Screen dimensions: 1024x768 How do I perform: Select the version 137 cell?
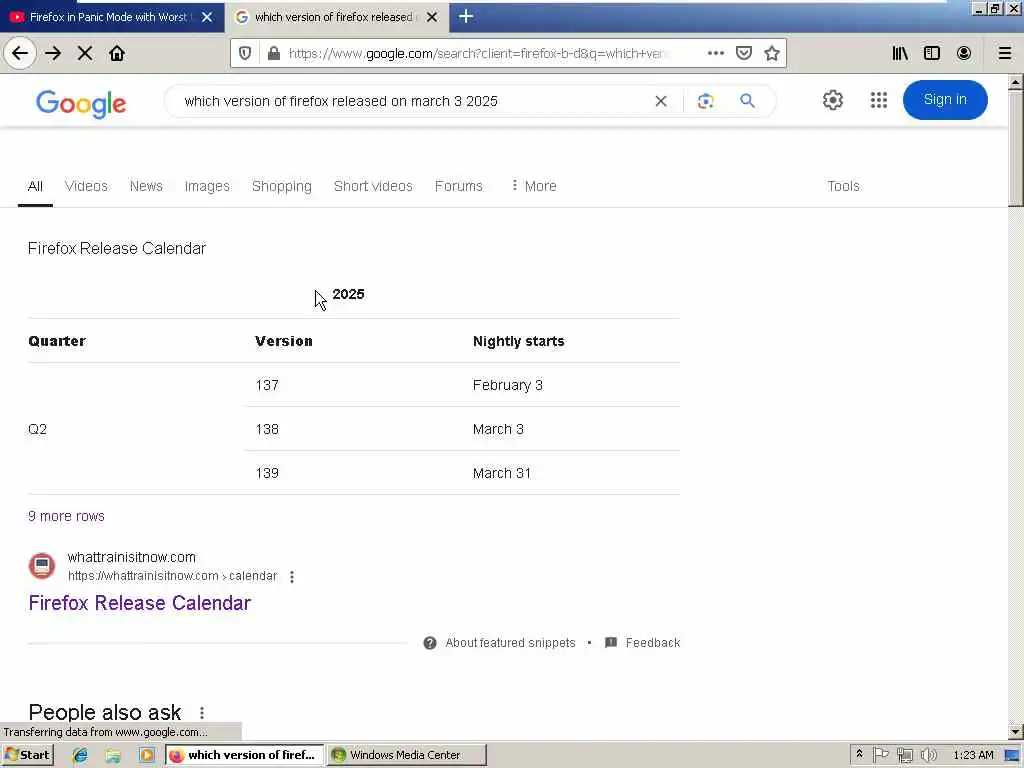pos(267,385)
